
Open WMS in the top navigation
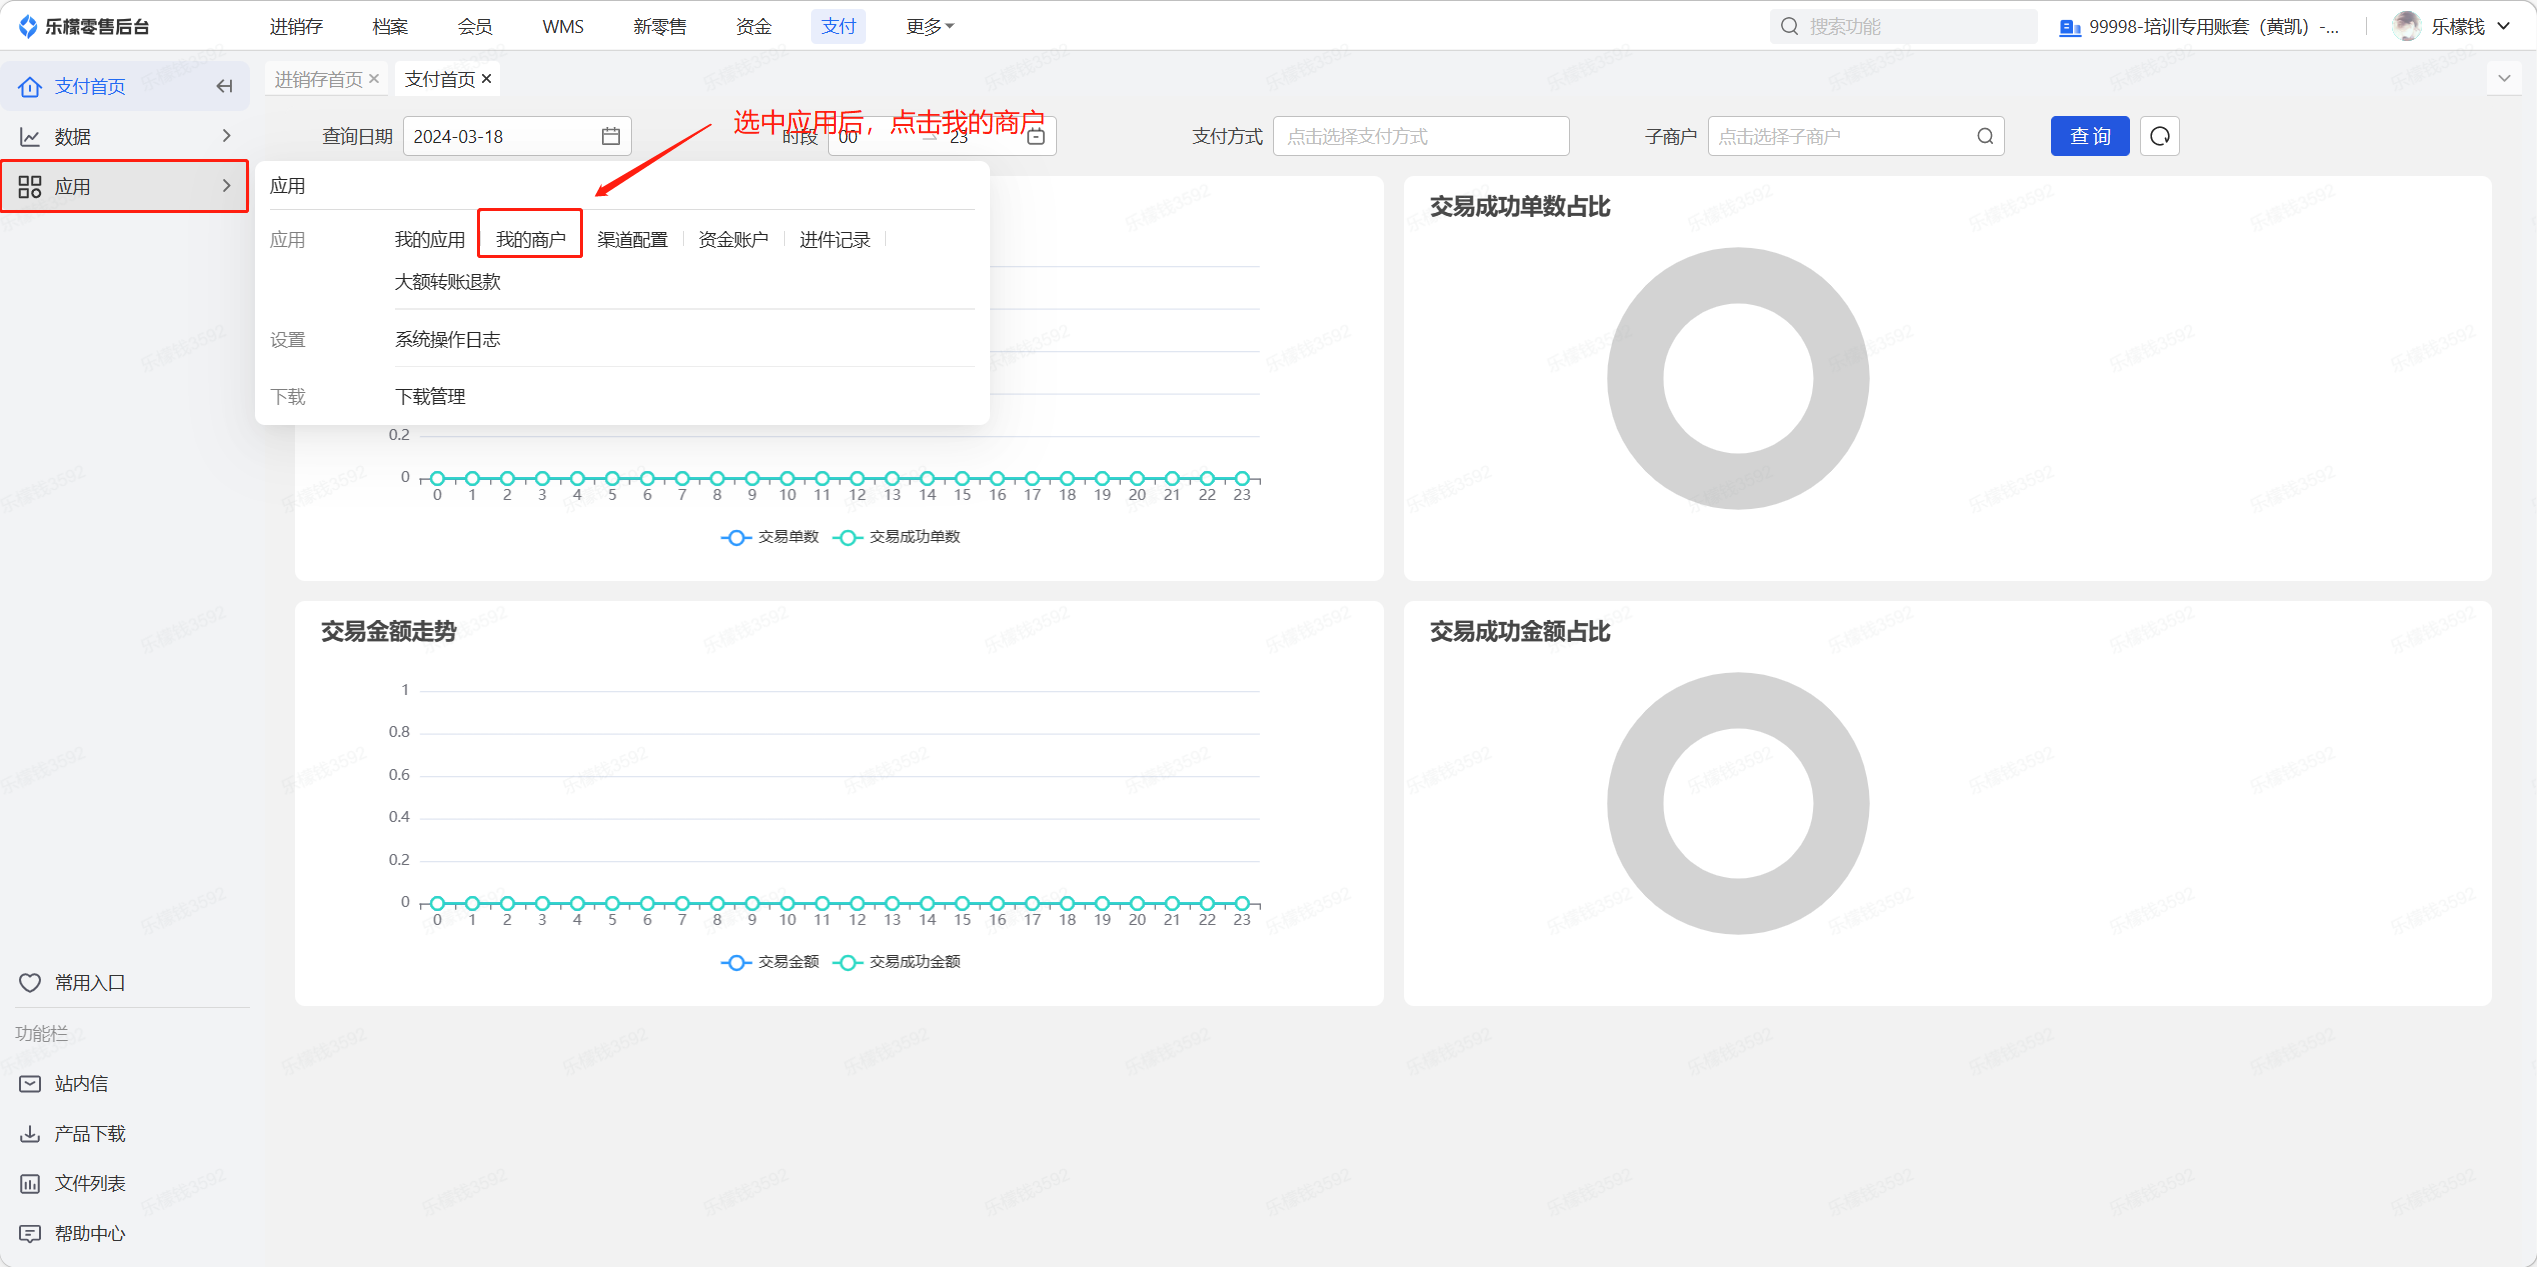[563, 27]
